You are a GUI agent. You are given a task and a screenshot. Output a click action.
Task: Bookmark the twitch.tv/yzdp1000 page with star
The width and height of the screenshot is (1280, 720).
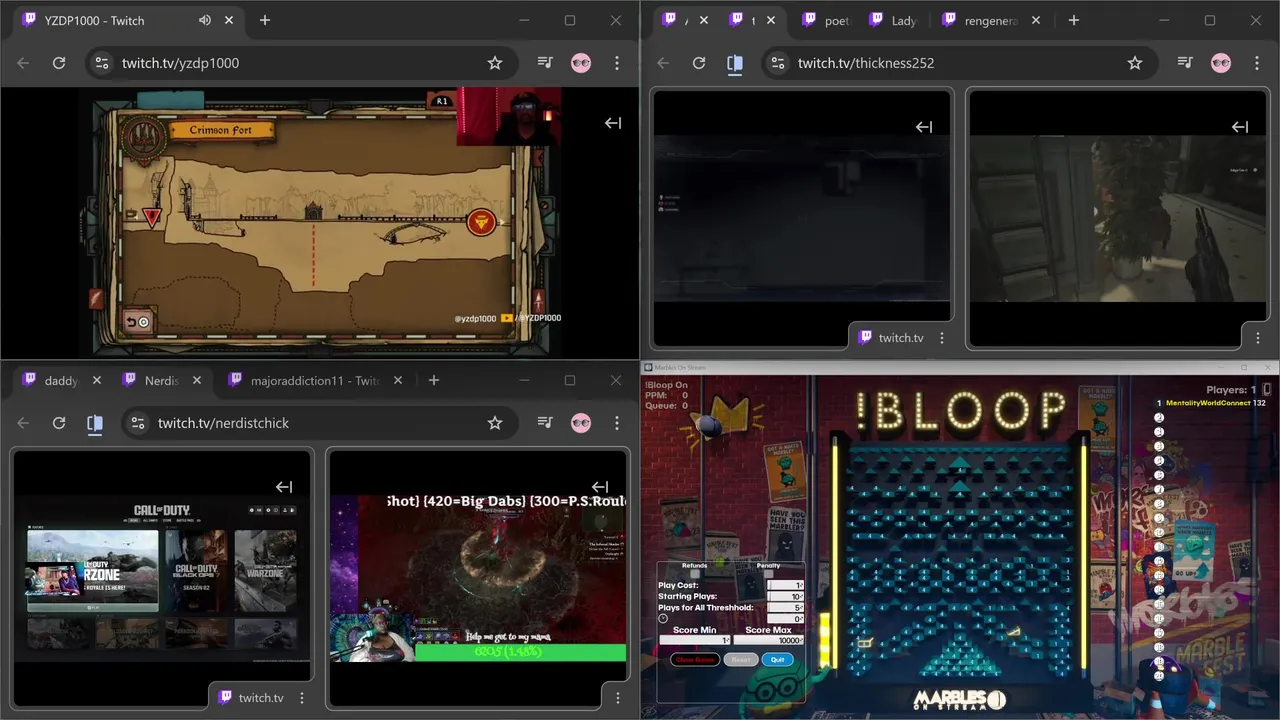pyautogui.click(x=494, y=63)
